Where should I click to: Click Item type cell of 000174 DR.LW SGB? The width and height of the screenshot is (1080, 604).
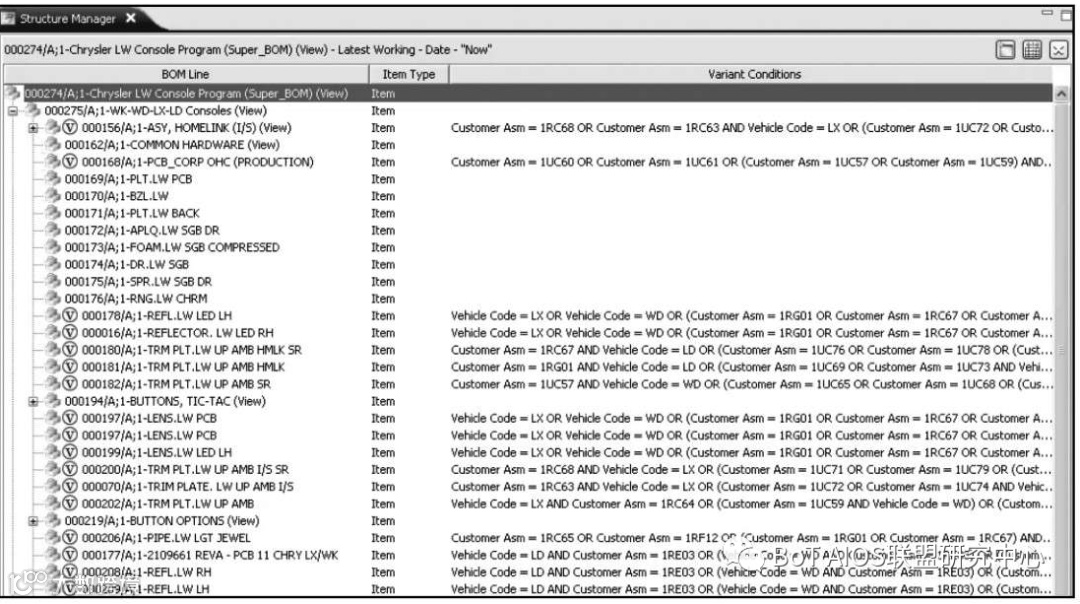click(383, 264)
